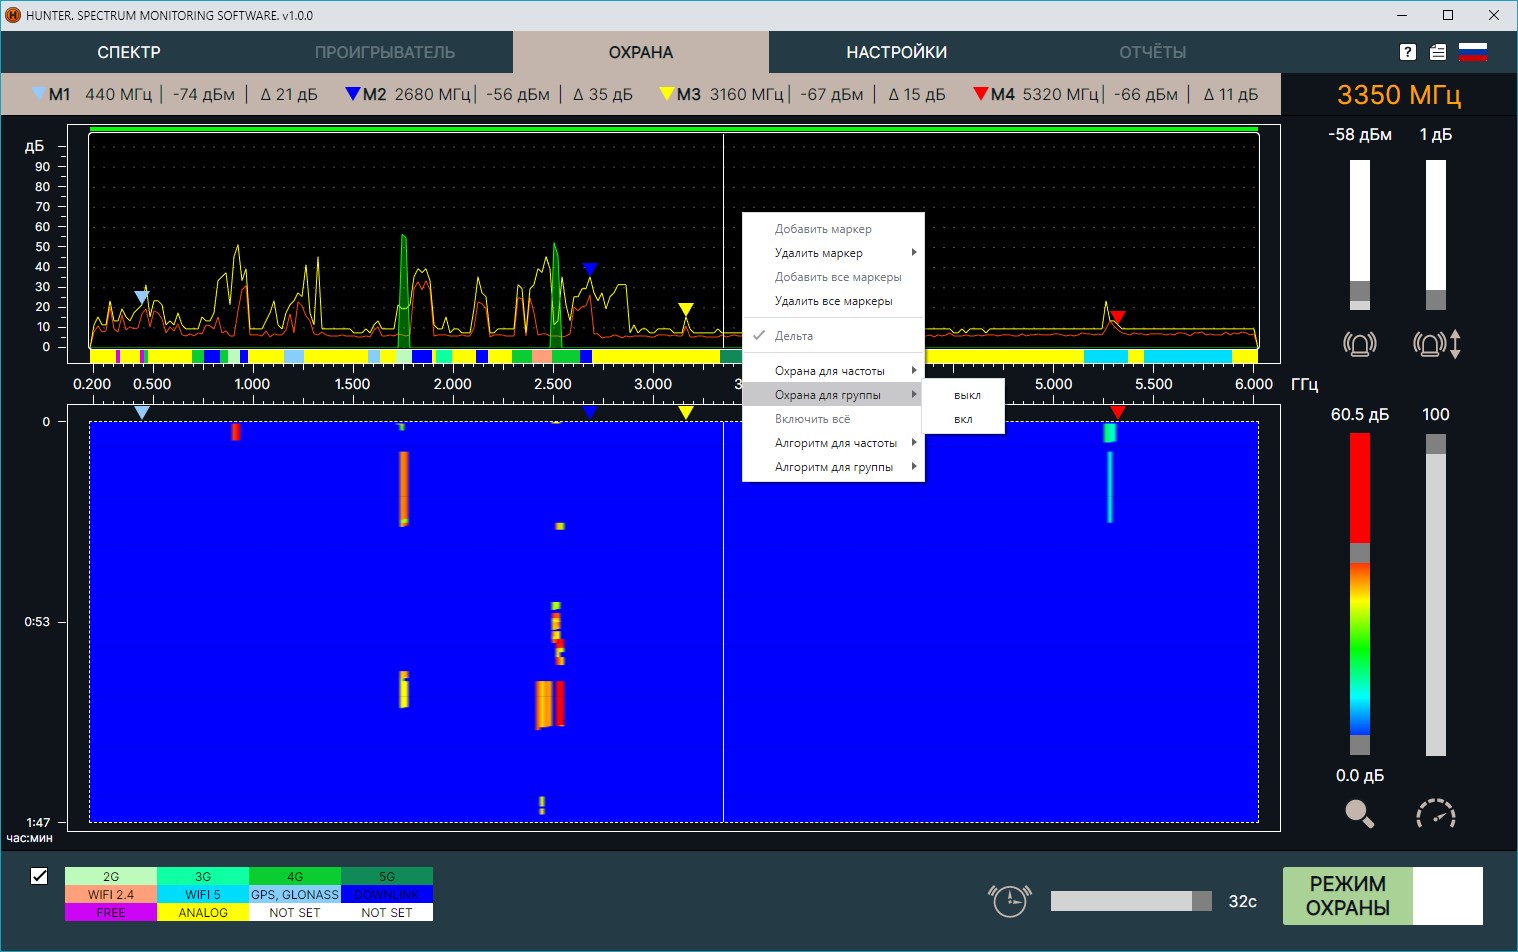Click the alarm clock timer icon
Viewport: 1518px width, 952px height.
click(1009, 900)
